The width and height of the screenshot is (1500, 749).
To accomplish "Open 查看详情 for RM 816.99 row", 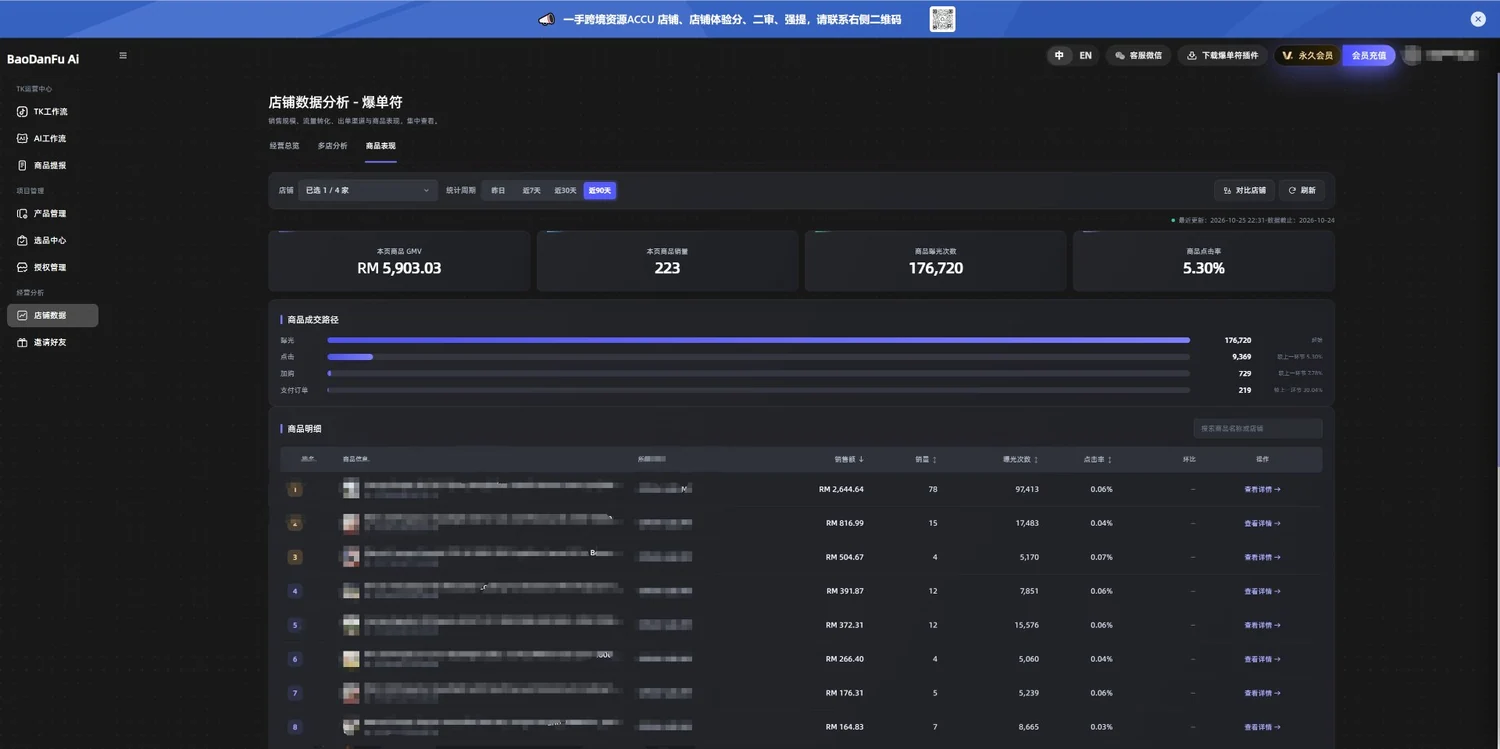I will tap(1262, 523).
